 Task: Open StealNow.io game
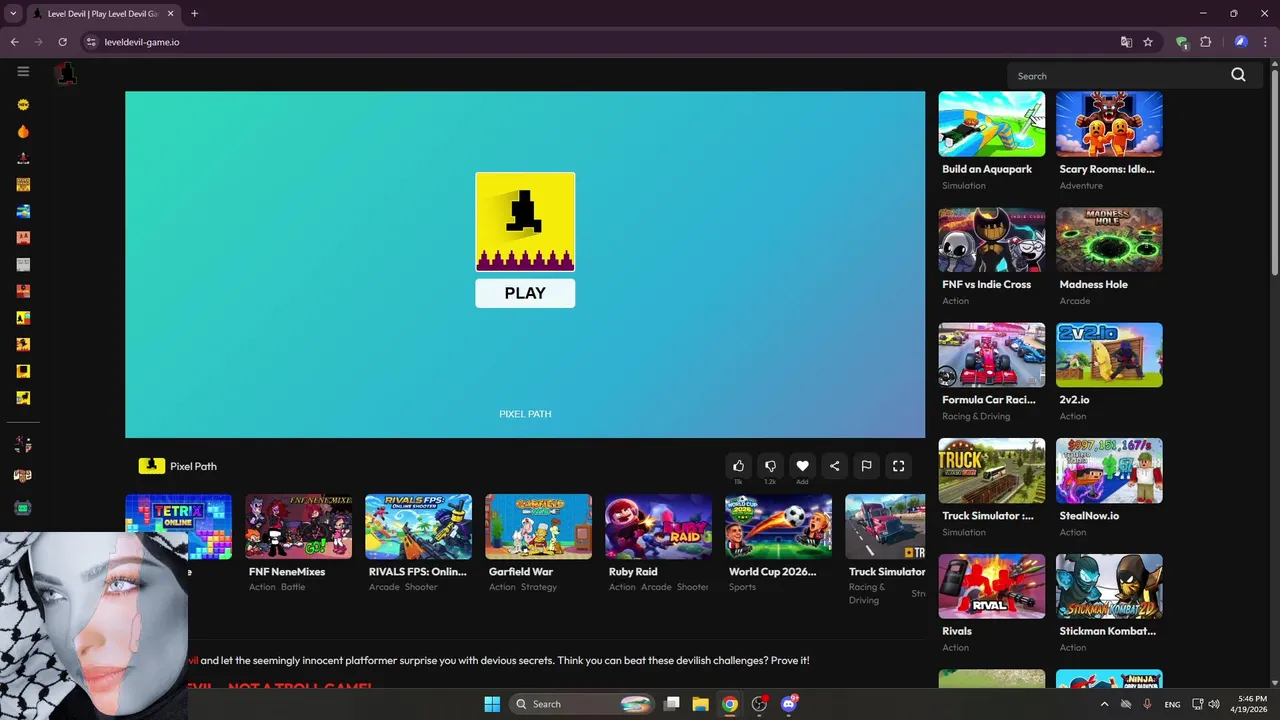pyautogui.click(x=1109, y=471)
